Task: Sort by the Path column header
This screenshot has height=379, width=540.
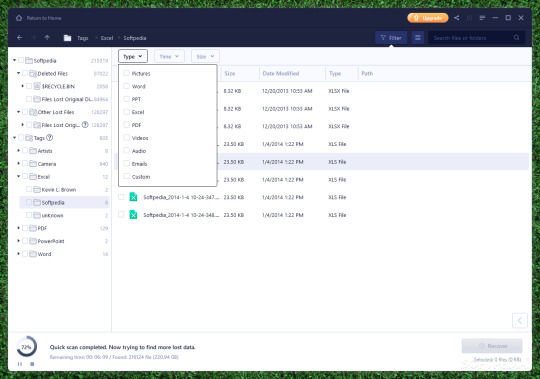Action: coord(367,73)
